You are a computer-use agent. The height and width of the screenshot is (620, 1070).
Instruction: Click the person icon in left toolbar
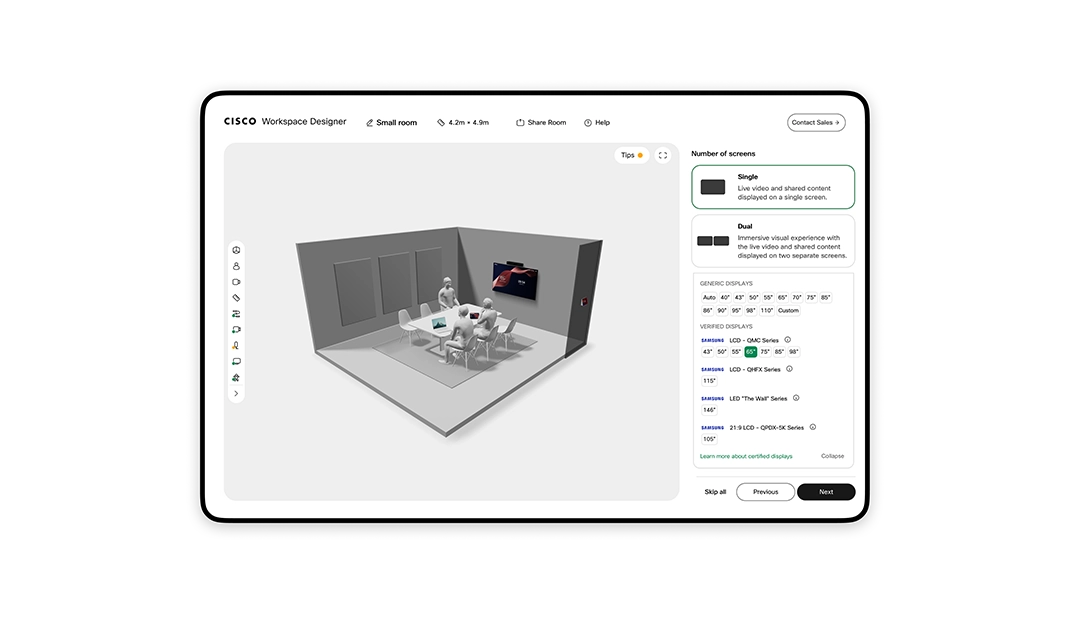tap(236, 266)
